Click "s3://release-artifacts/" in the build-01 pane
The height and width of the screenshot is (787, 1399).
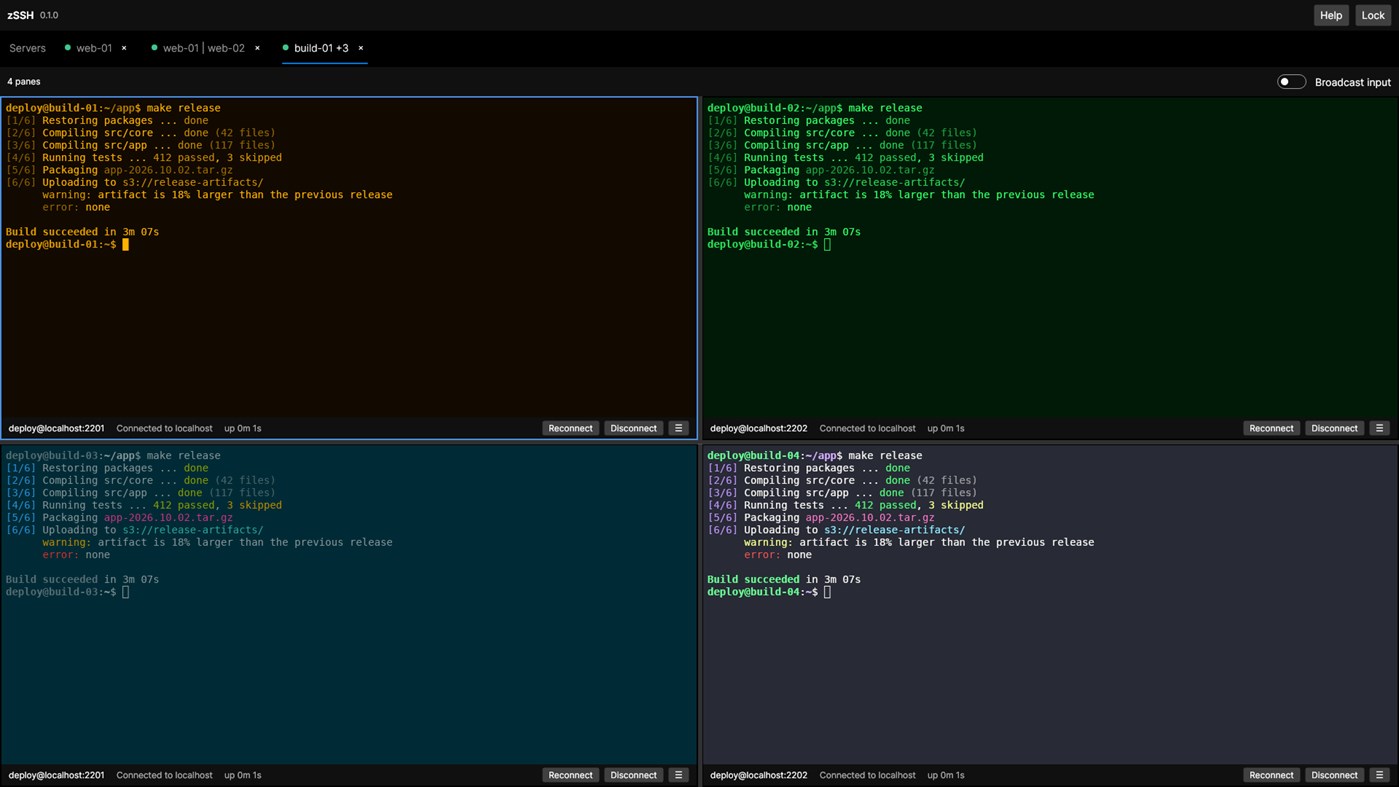[193, 183]
